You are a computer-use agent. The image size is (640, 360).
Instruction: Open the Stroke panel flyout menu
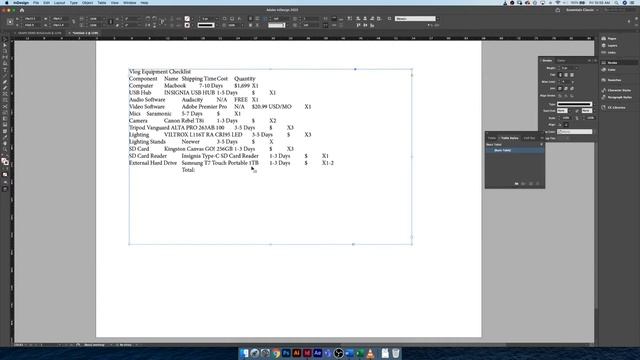[x=595, y=60]
